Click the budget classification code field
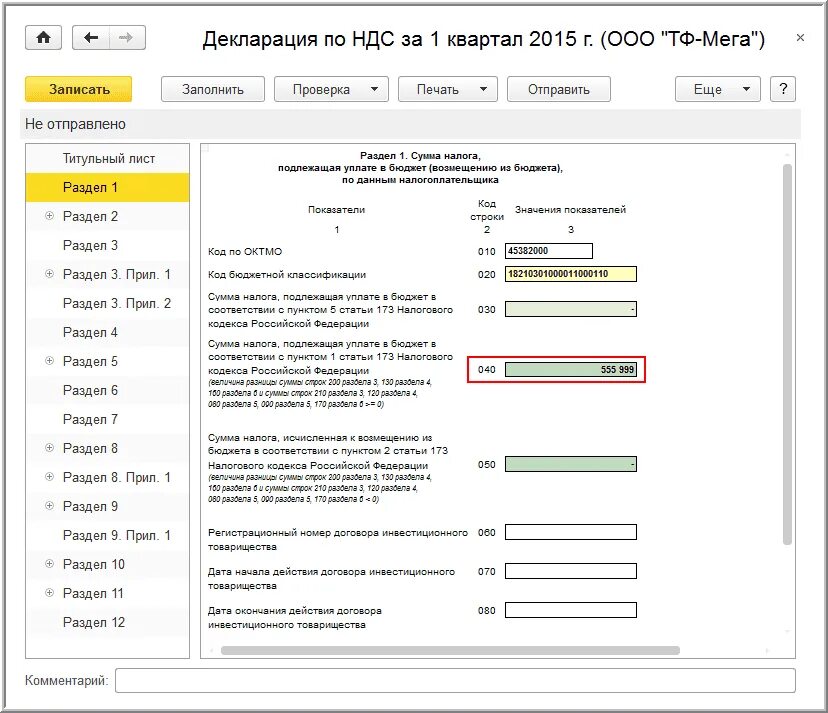 coord(571,274)
